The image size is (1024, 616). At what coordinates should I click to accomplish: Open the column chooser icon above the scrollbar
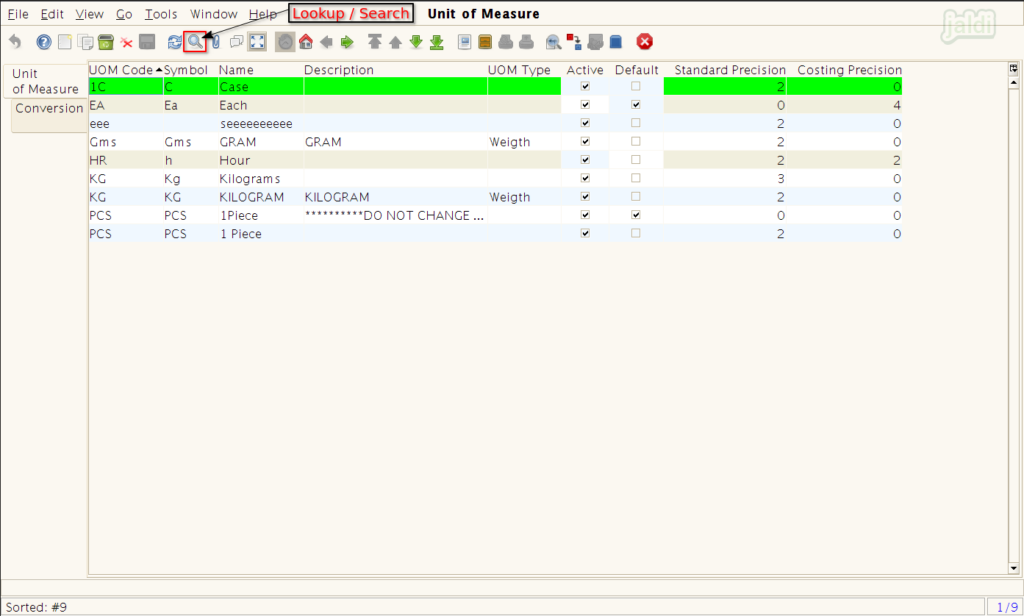click(x=1014, y=68)
